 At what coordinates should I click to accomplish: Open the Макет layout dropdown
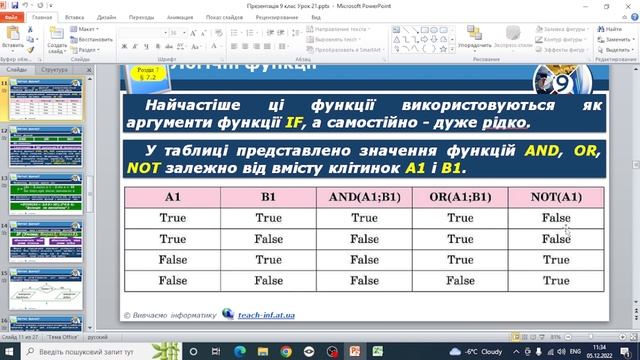[x=84, y=29]
